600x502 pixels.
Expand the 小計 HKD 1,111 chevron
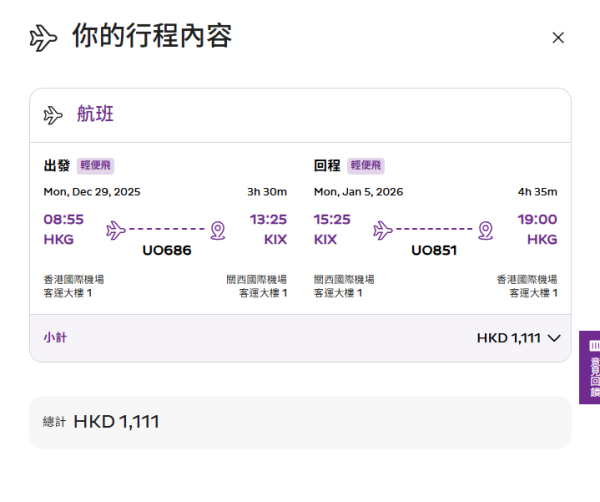point(554,338)
